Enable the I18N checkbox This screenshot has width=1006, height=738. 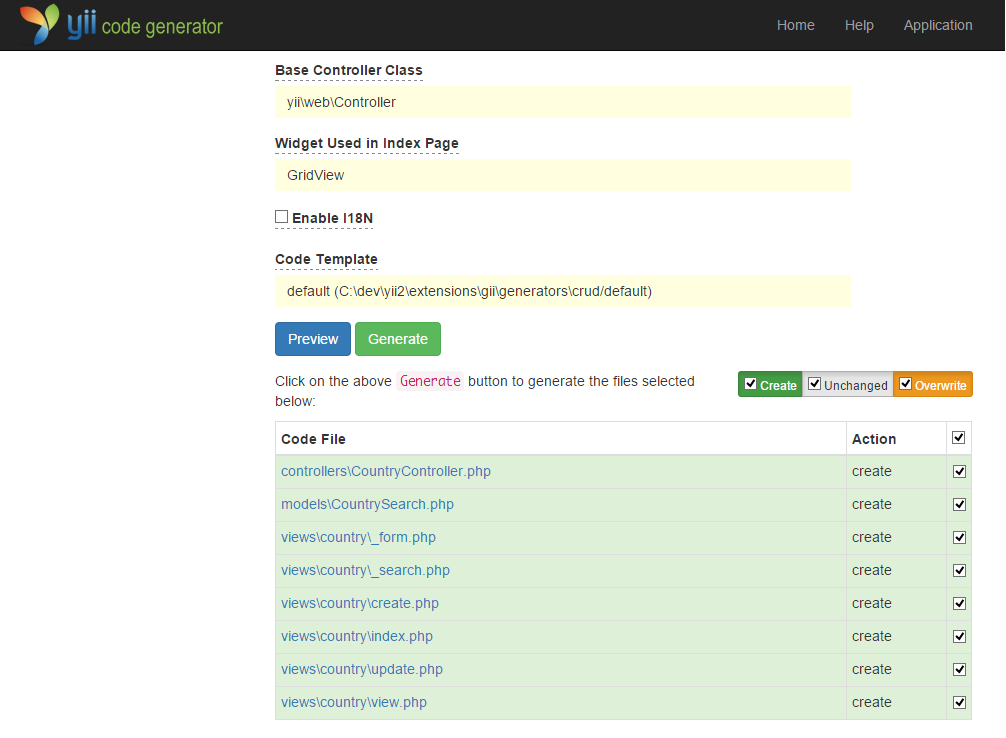(282, 217)
